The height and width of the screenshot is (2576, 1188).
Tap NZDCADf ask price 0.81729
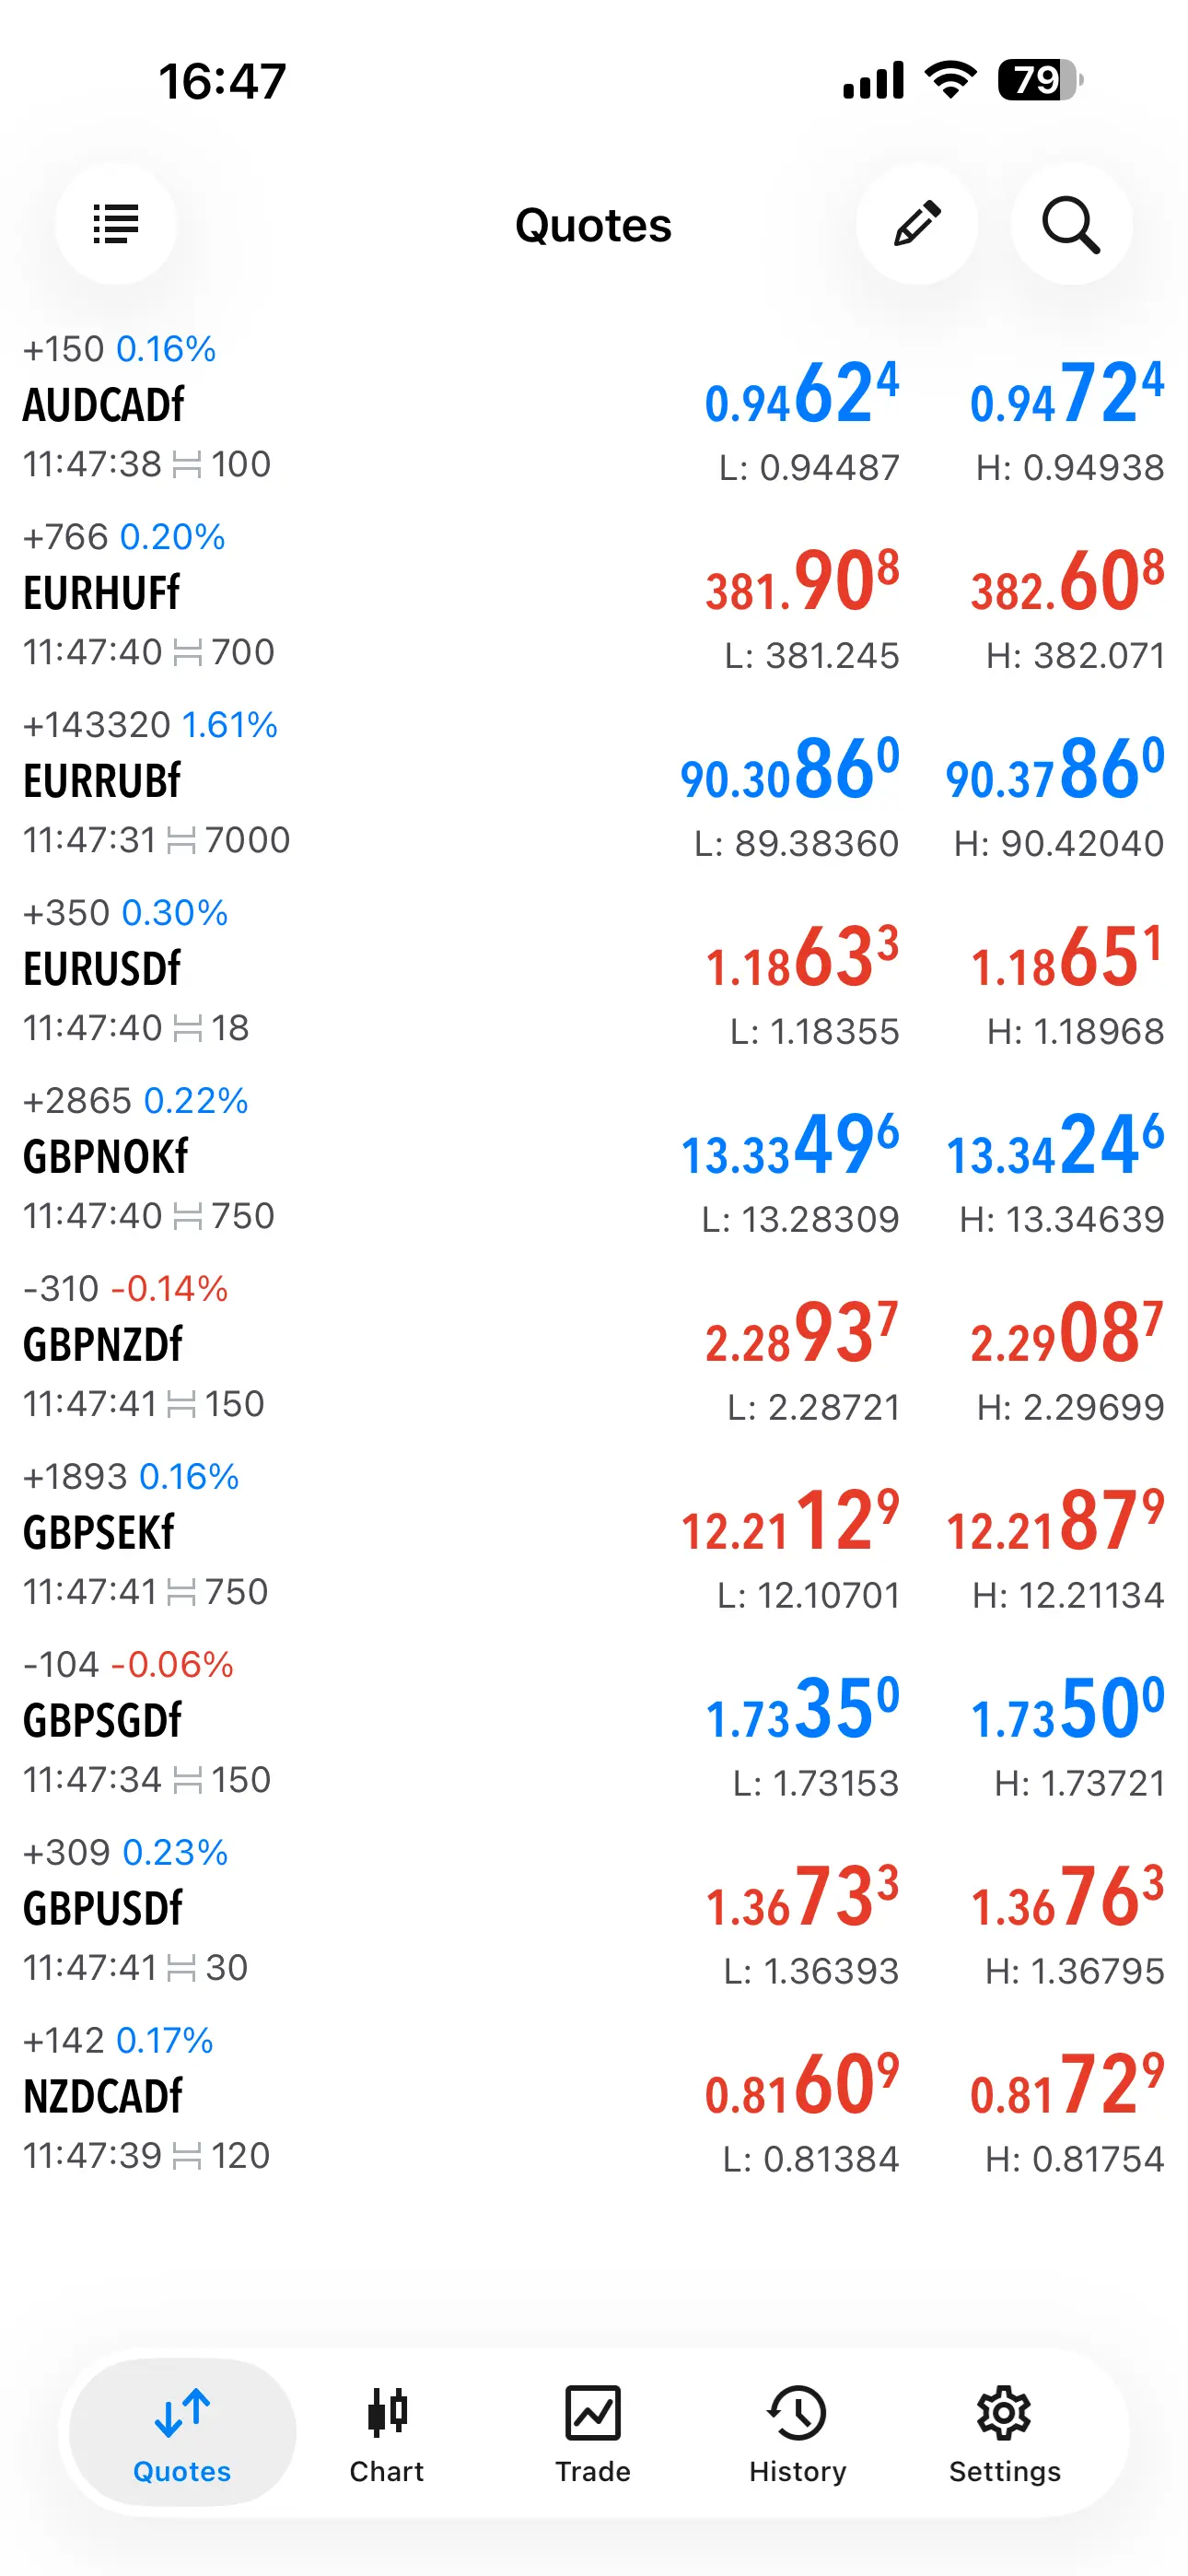(x=1066, y=2088)
